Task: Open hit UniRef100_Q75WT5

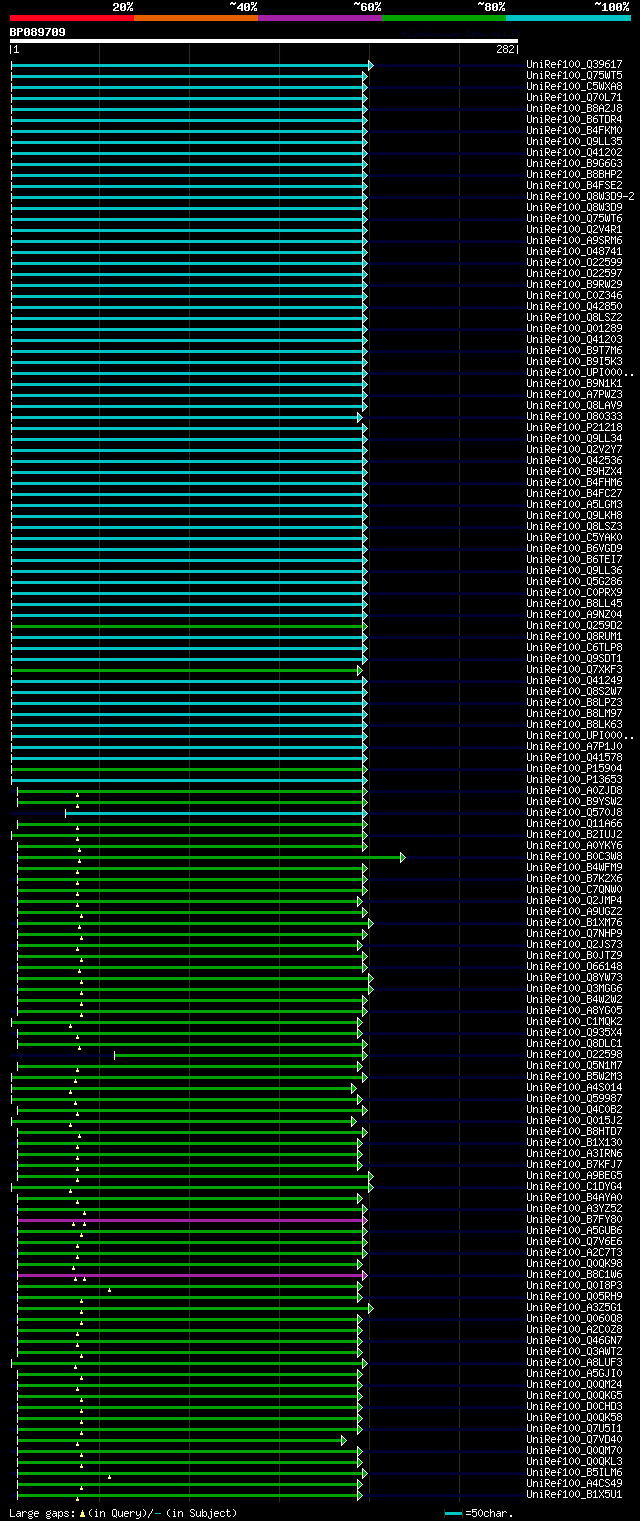Action: click(574, 76)
